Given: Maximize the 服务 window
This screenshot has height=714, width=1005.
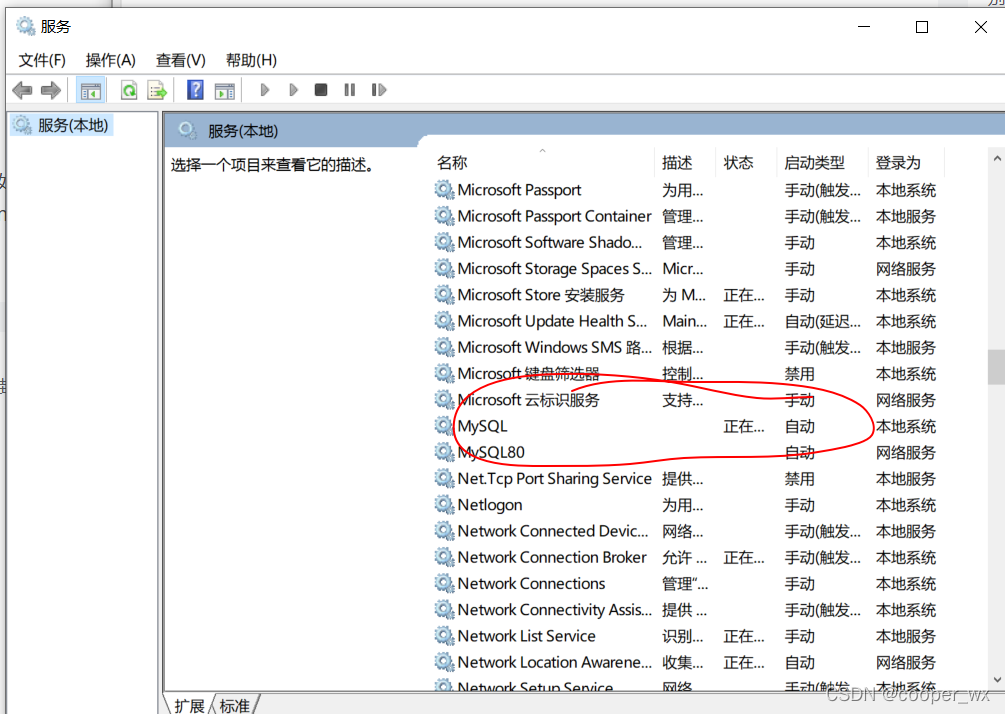Looking at the screenshot, I should [922, 27].
